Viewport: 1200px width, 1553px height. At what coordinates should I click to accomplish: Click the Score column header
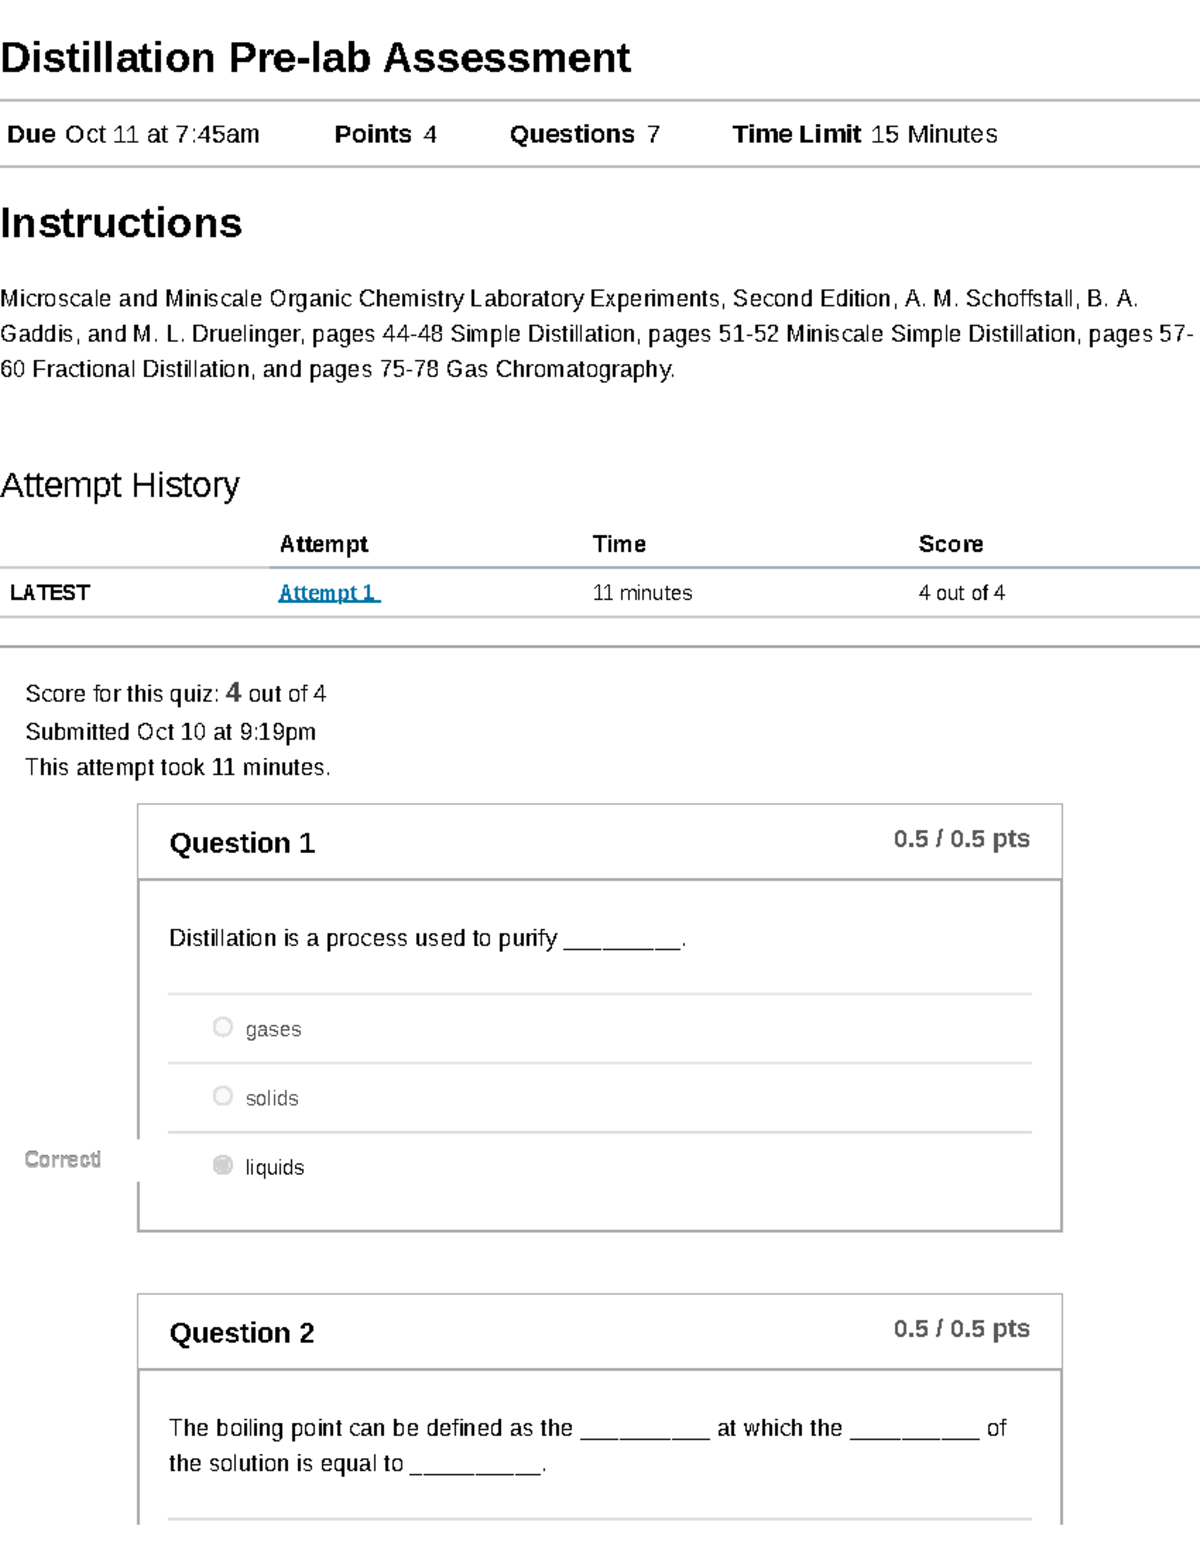point(950,544)
